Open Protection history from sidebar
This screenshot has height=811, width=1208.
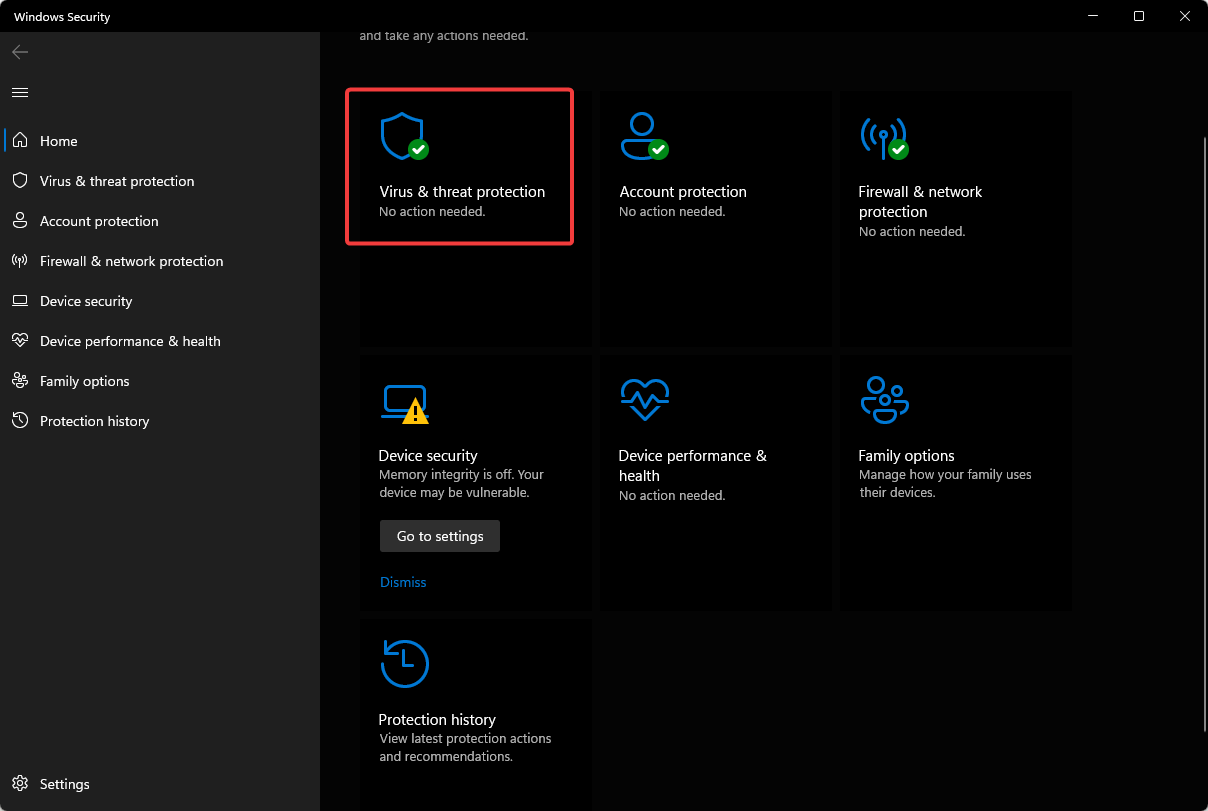click(x=160, y=421)
